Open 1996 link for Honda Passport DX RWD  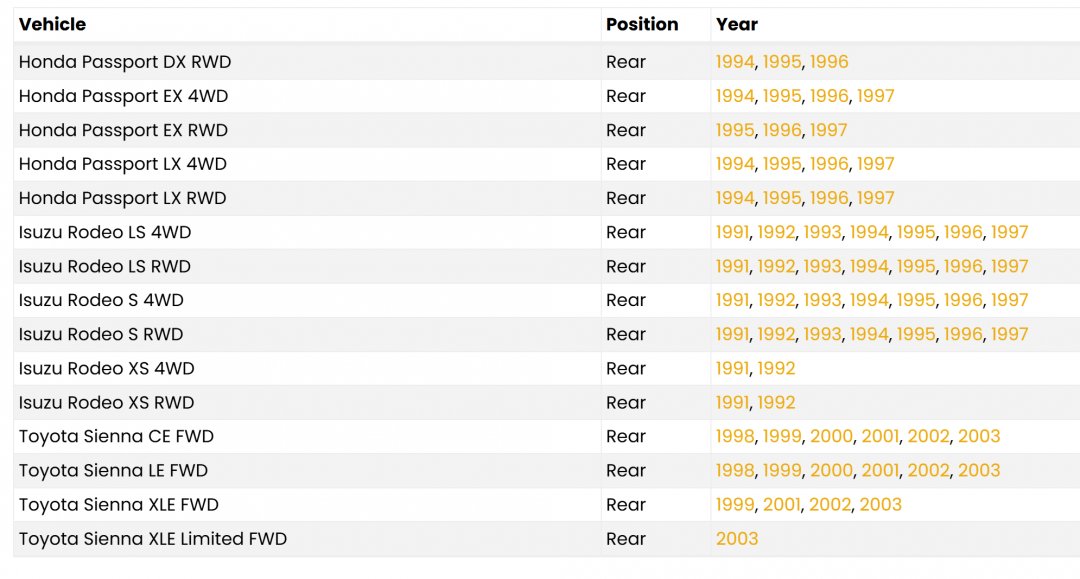pos(829,62)
